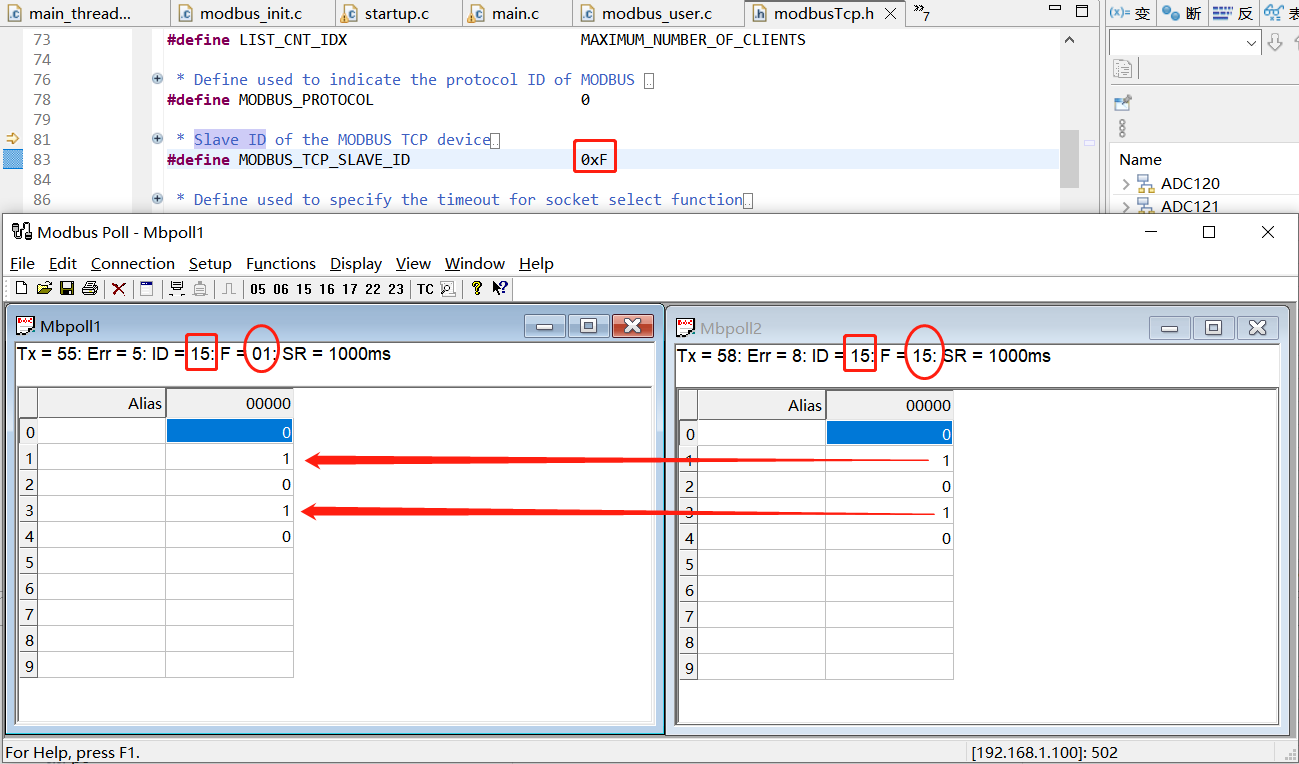This screenshot has height=764, width=1299.
Task: Disconnect using the red X icon
Action: coord(117,288)
